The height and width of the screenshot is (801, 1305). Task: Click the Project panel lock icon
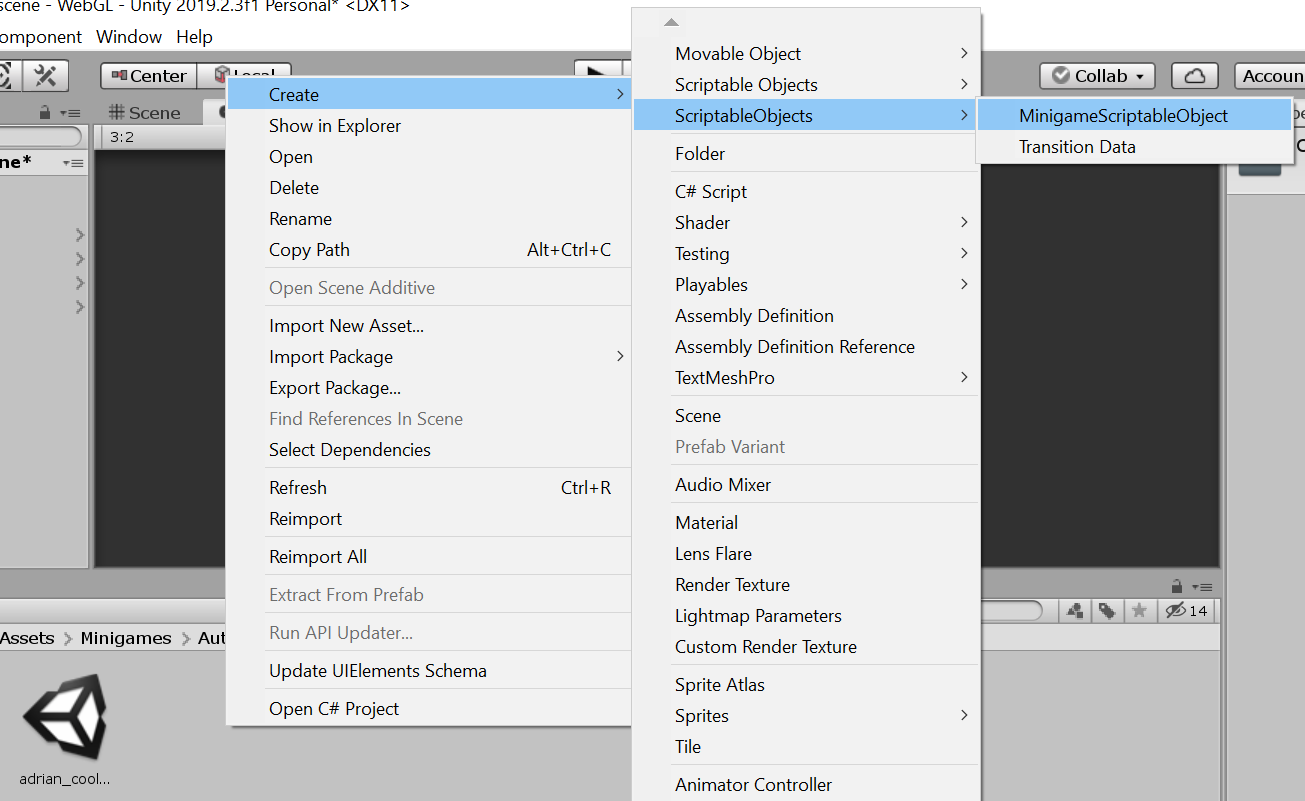(x=1176, y=586)
